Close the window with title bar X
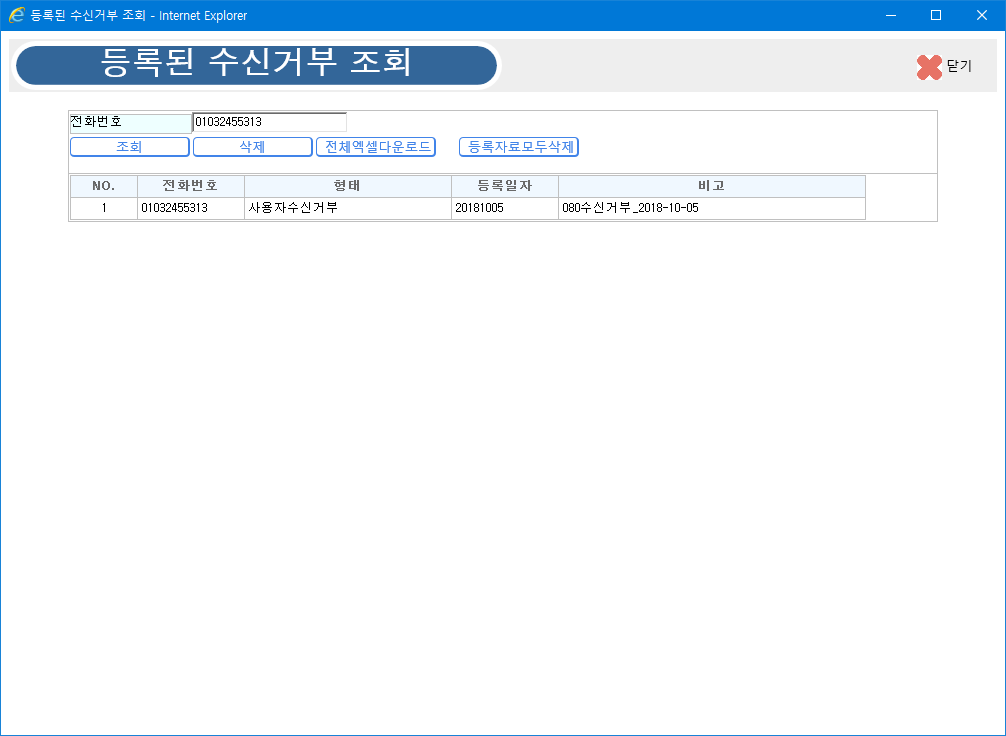 click(982, 15)
